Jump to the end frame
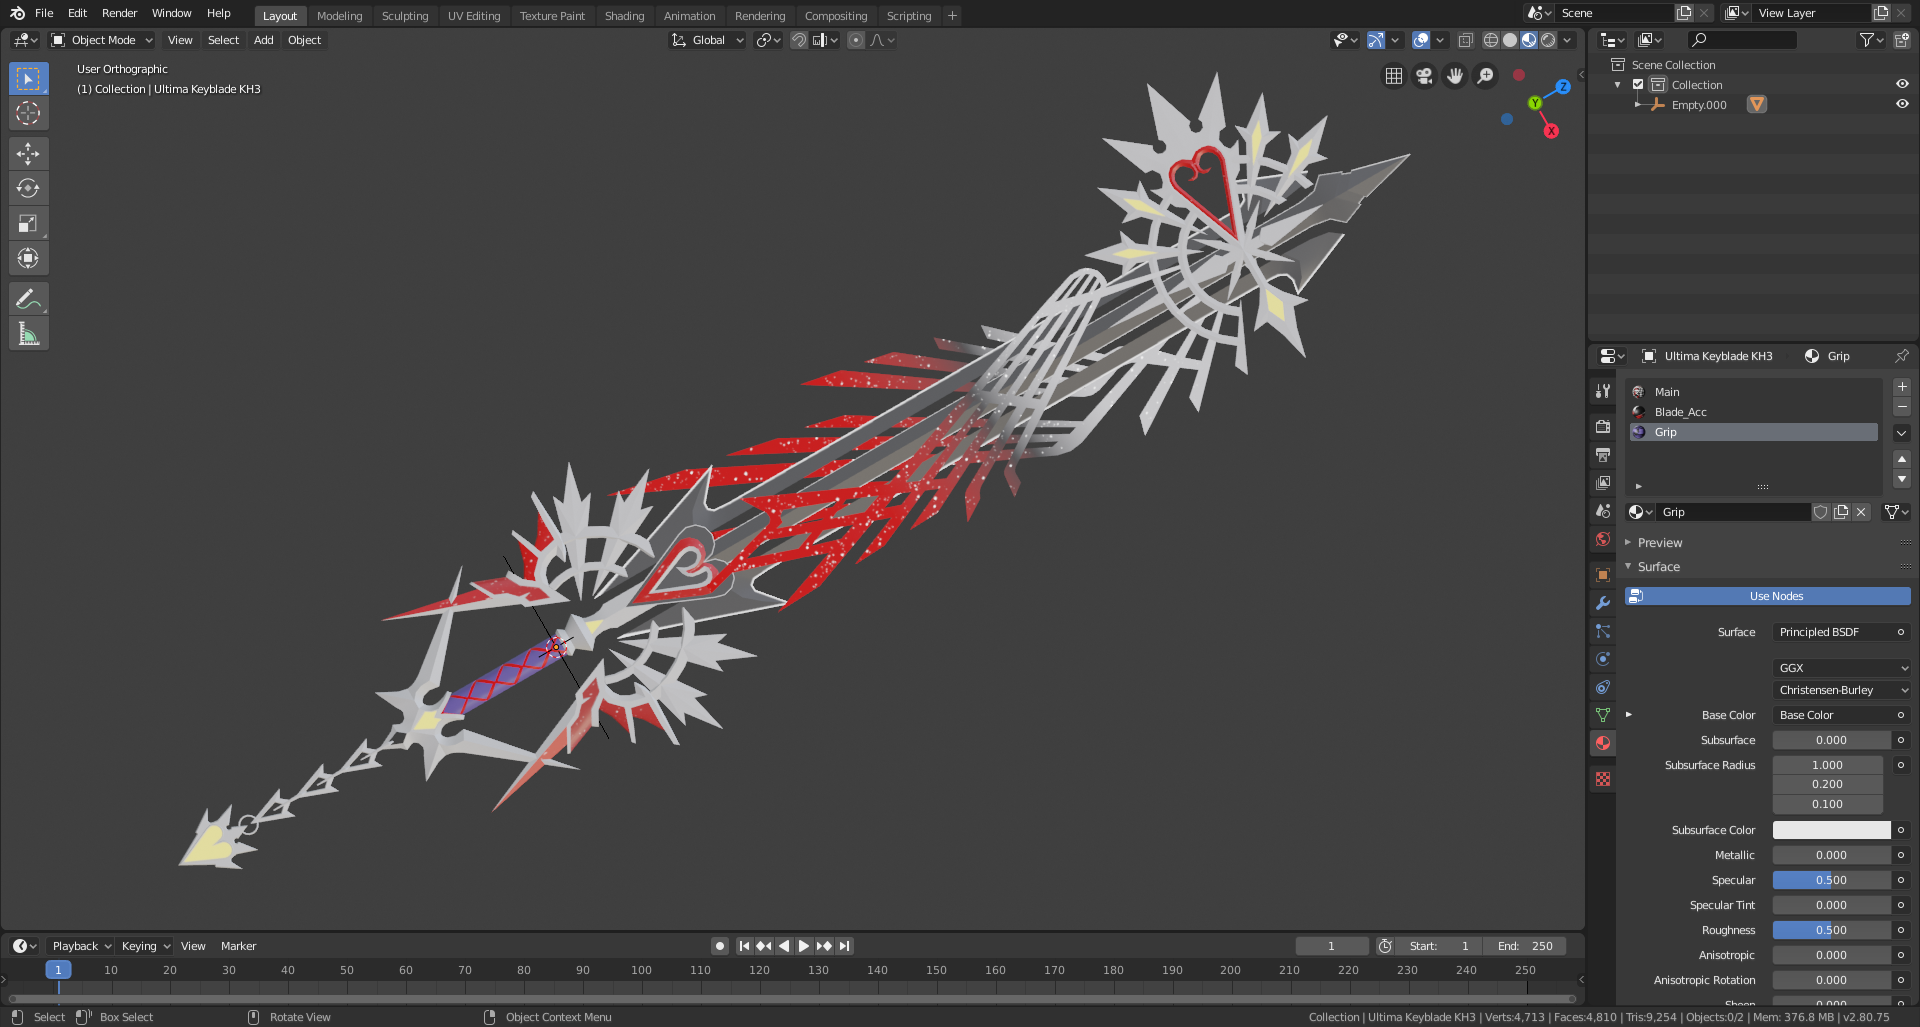Viewport: 1920px width, 1027px height. (845, 946)
